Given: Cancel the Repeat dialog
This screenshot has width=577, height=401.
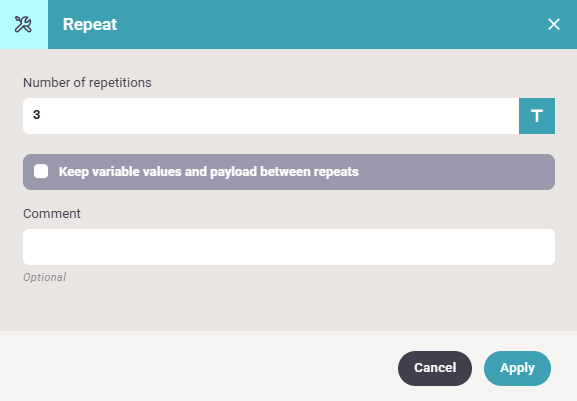Looking at the screenshot, I should coord(435,368).
